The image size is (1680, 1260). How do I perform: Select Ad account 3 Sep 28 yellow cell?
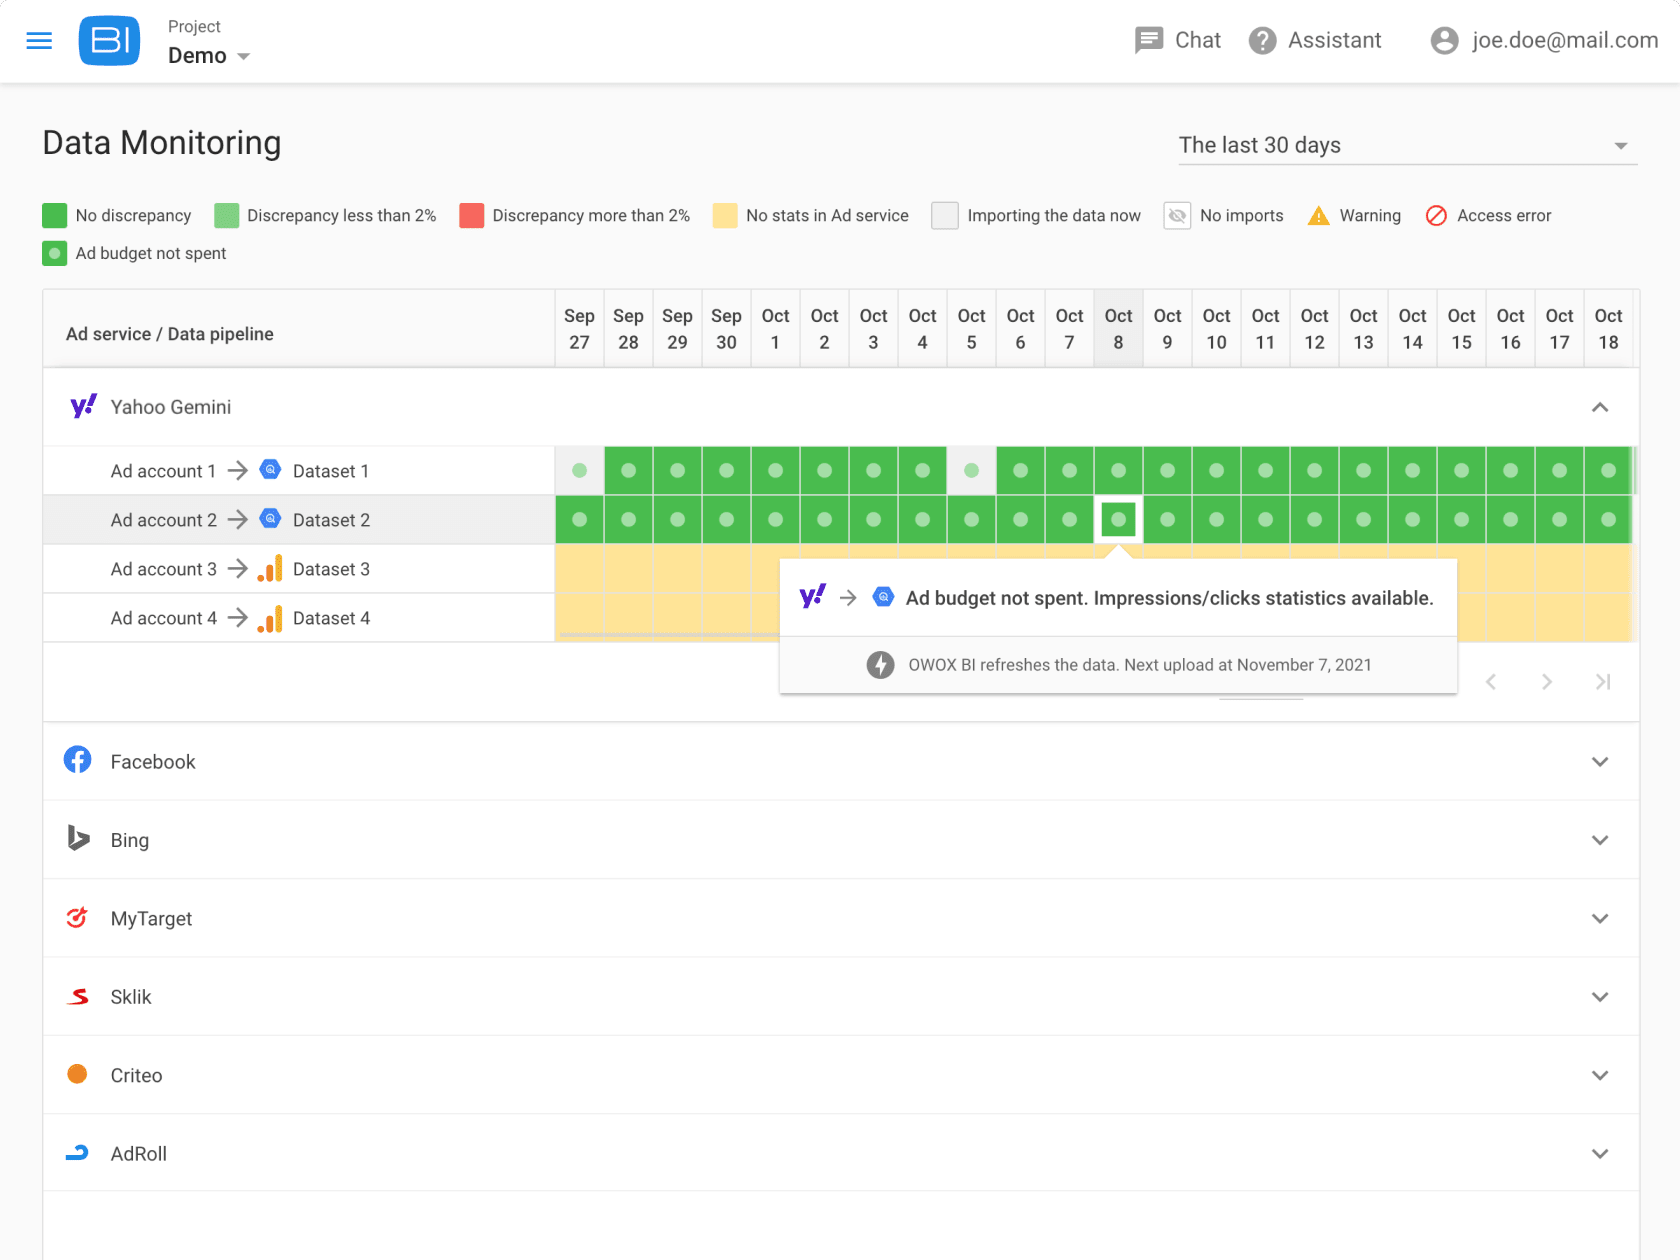pos(628,568)
